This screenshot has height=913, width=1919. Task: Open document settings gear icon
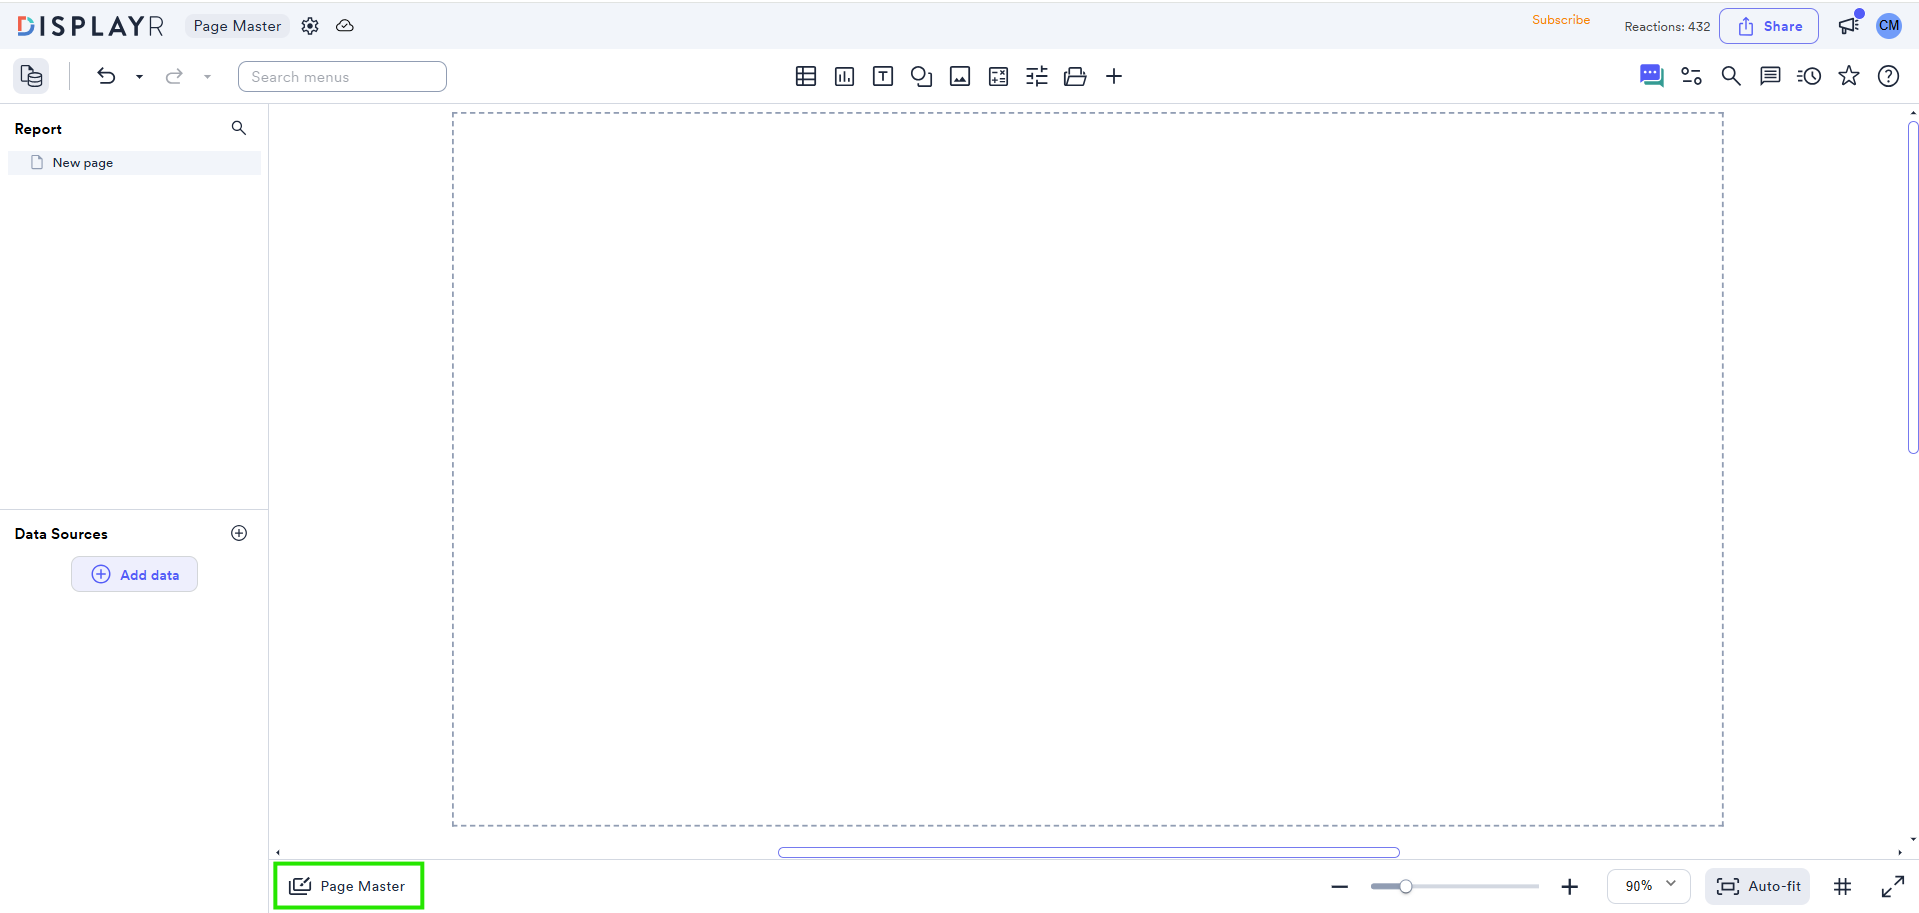(x=310, y=26)
